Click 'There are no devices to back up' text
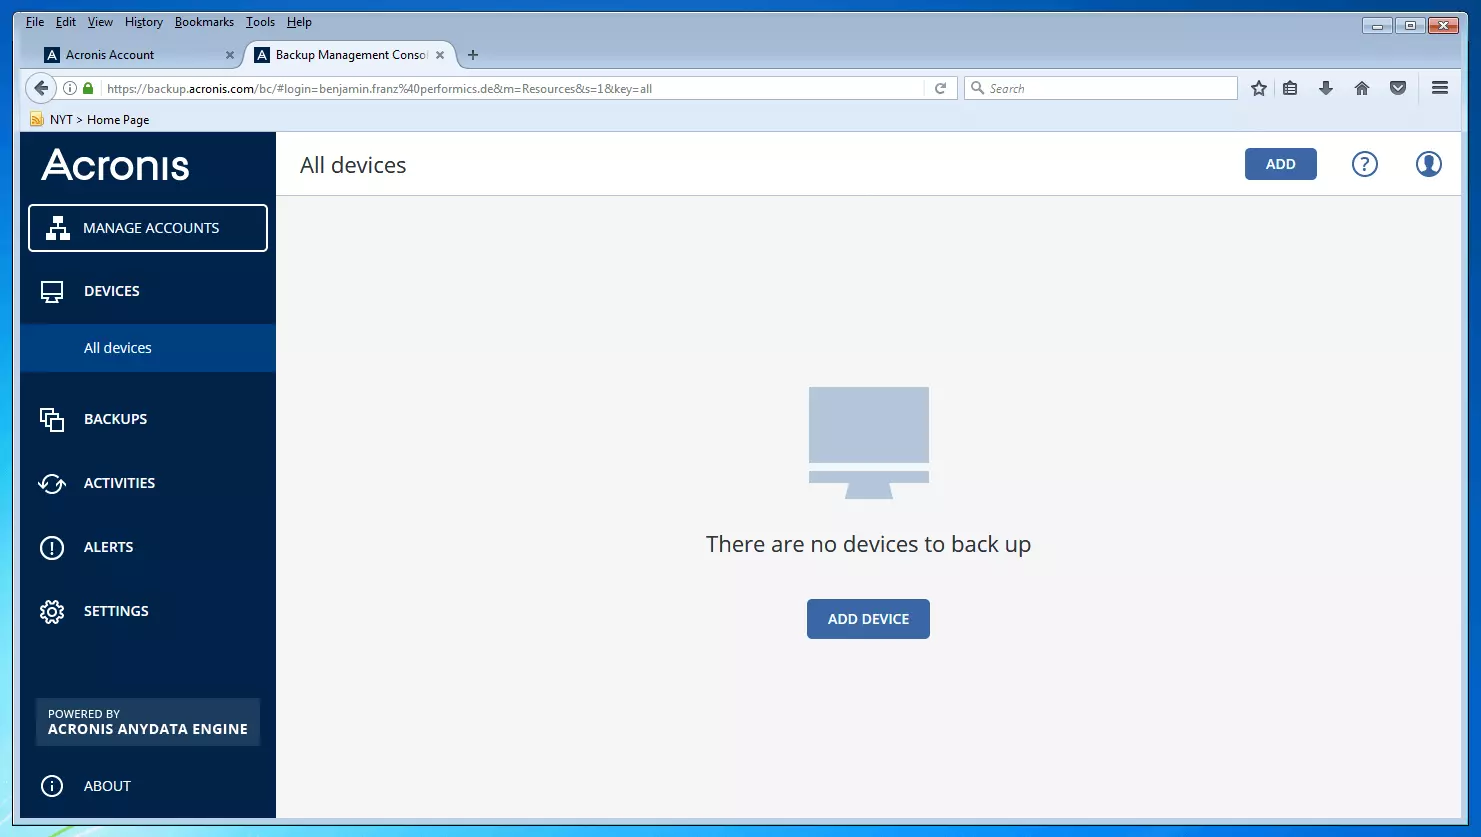The width and height of the screenshot is (1481, 837). tap(868, 544)
